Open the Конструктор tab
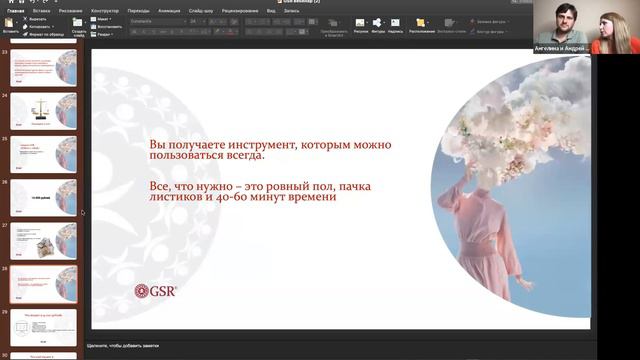The height and width of the screenshot is (360, 640). 105,11
